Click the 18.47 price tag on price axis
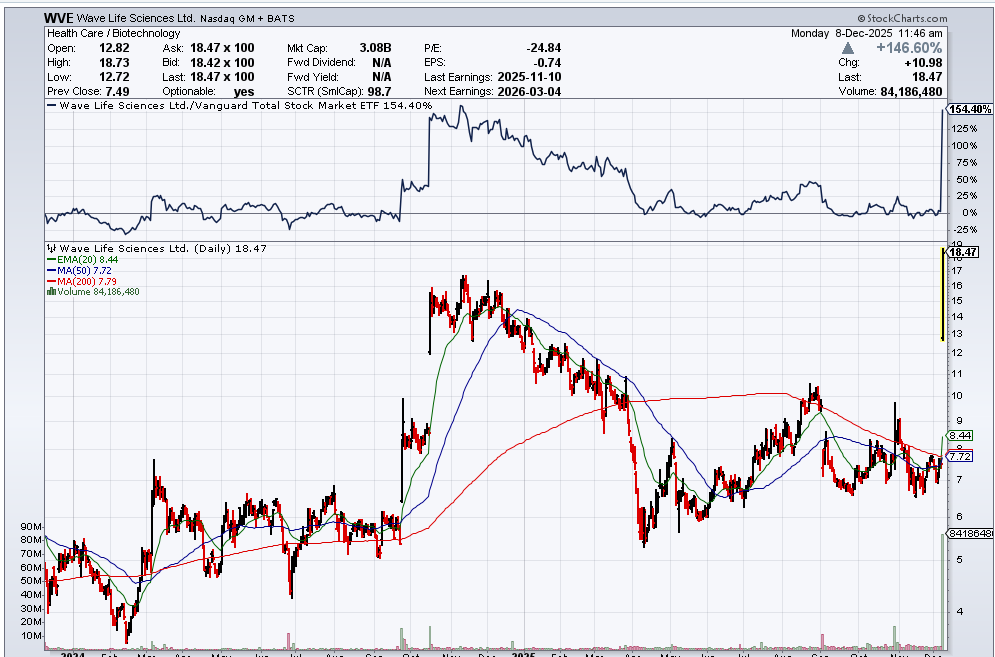 pyautogui.click(x=964, y=252)
